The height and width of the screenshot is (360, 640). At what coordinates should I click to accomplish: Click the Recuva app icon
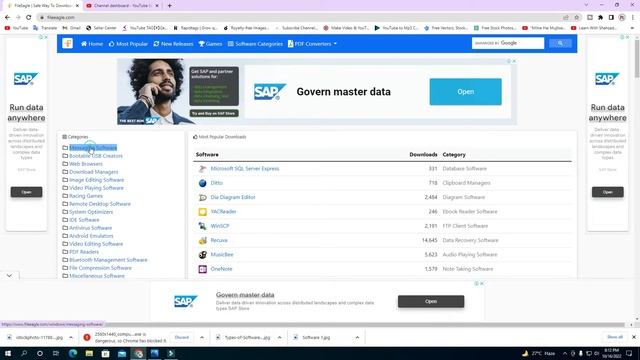[x=202, y=240]
